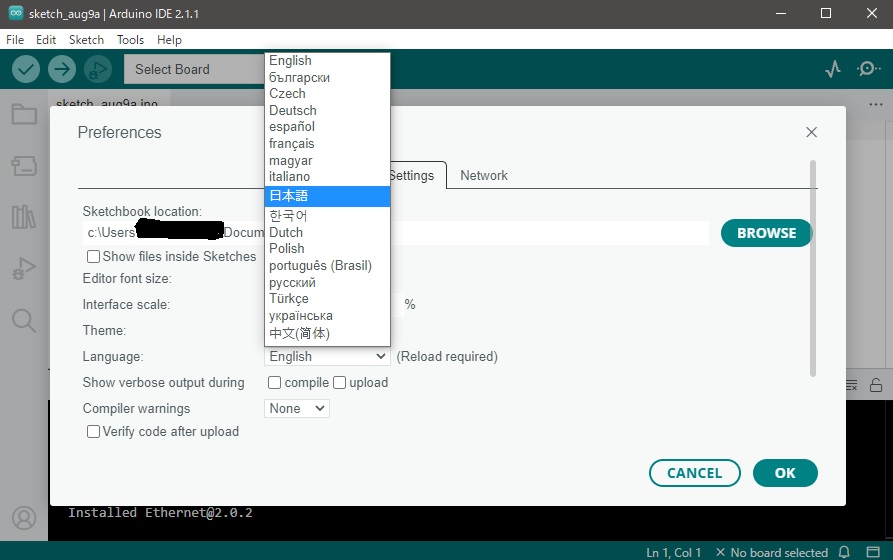Click the Sketchbook location path field
The image size is (893, 560).
click(396, 233)
